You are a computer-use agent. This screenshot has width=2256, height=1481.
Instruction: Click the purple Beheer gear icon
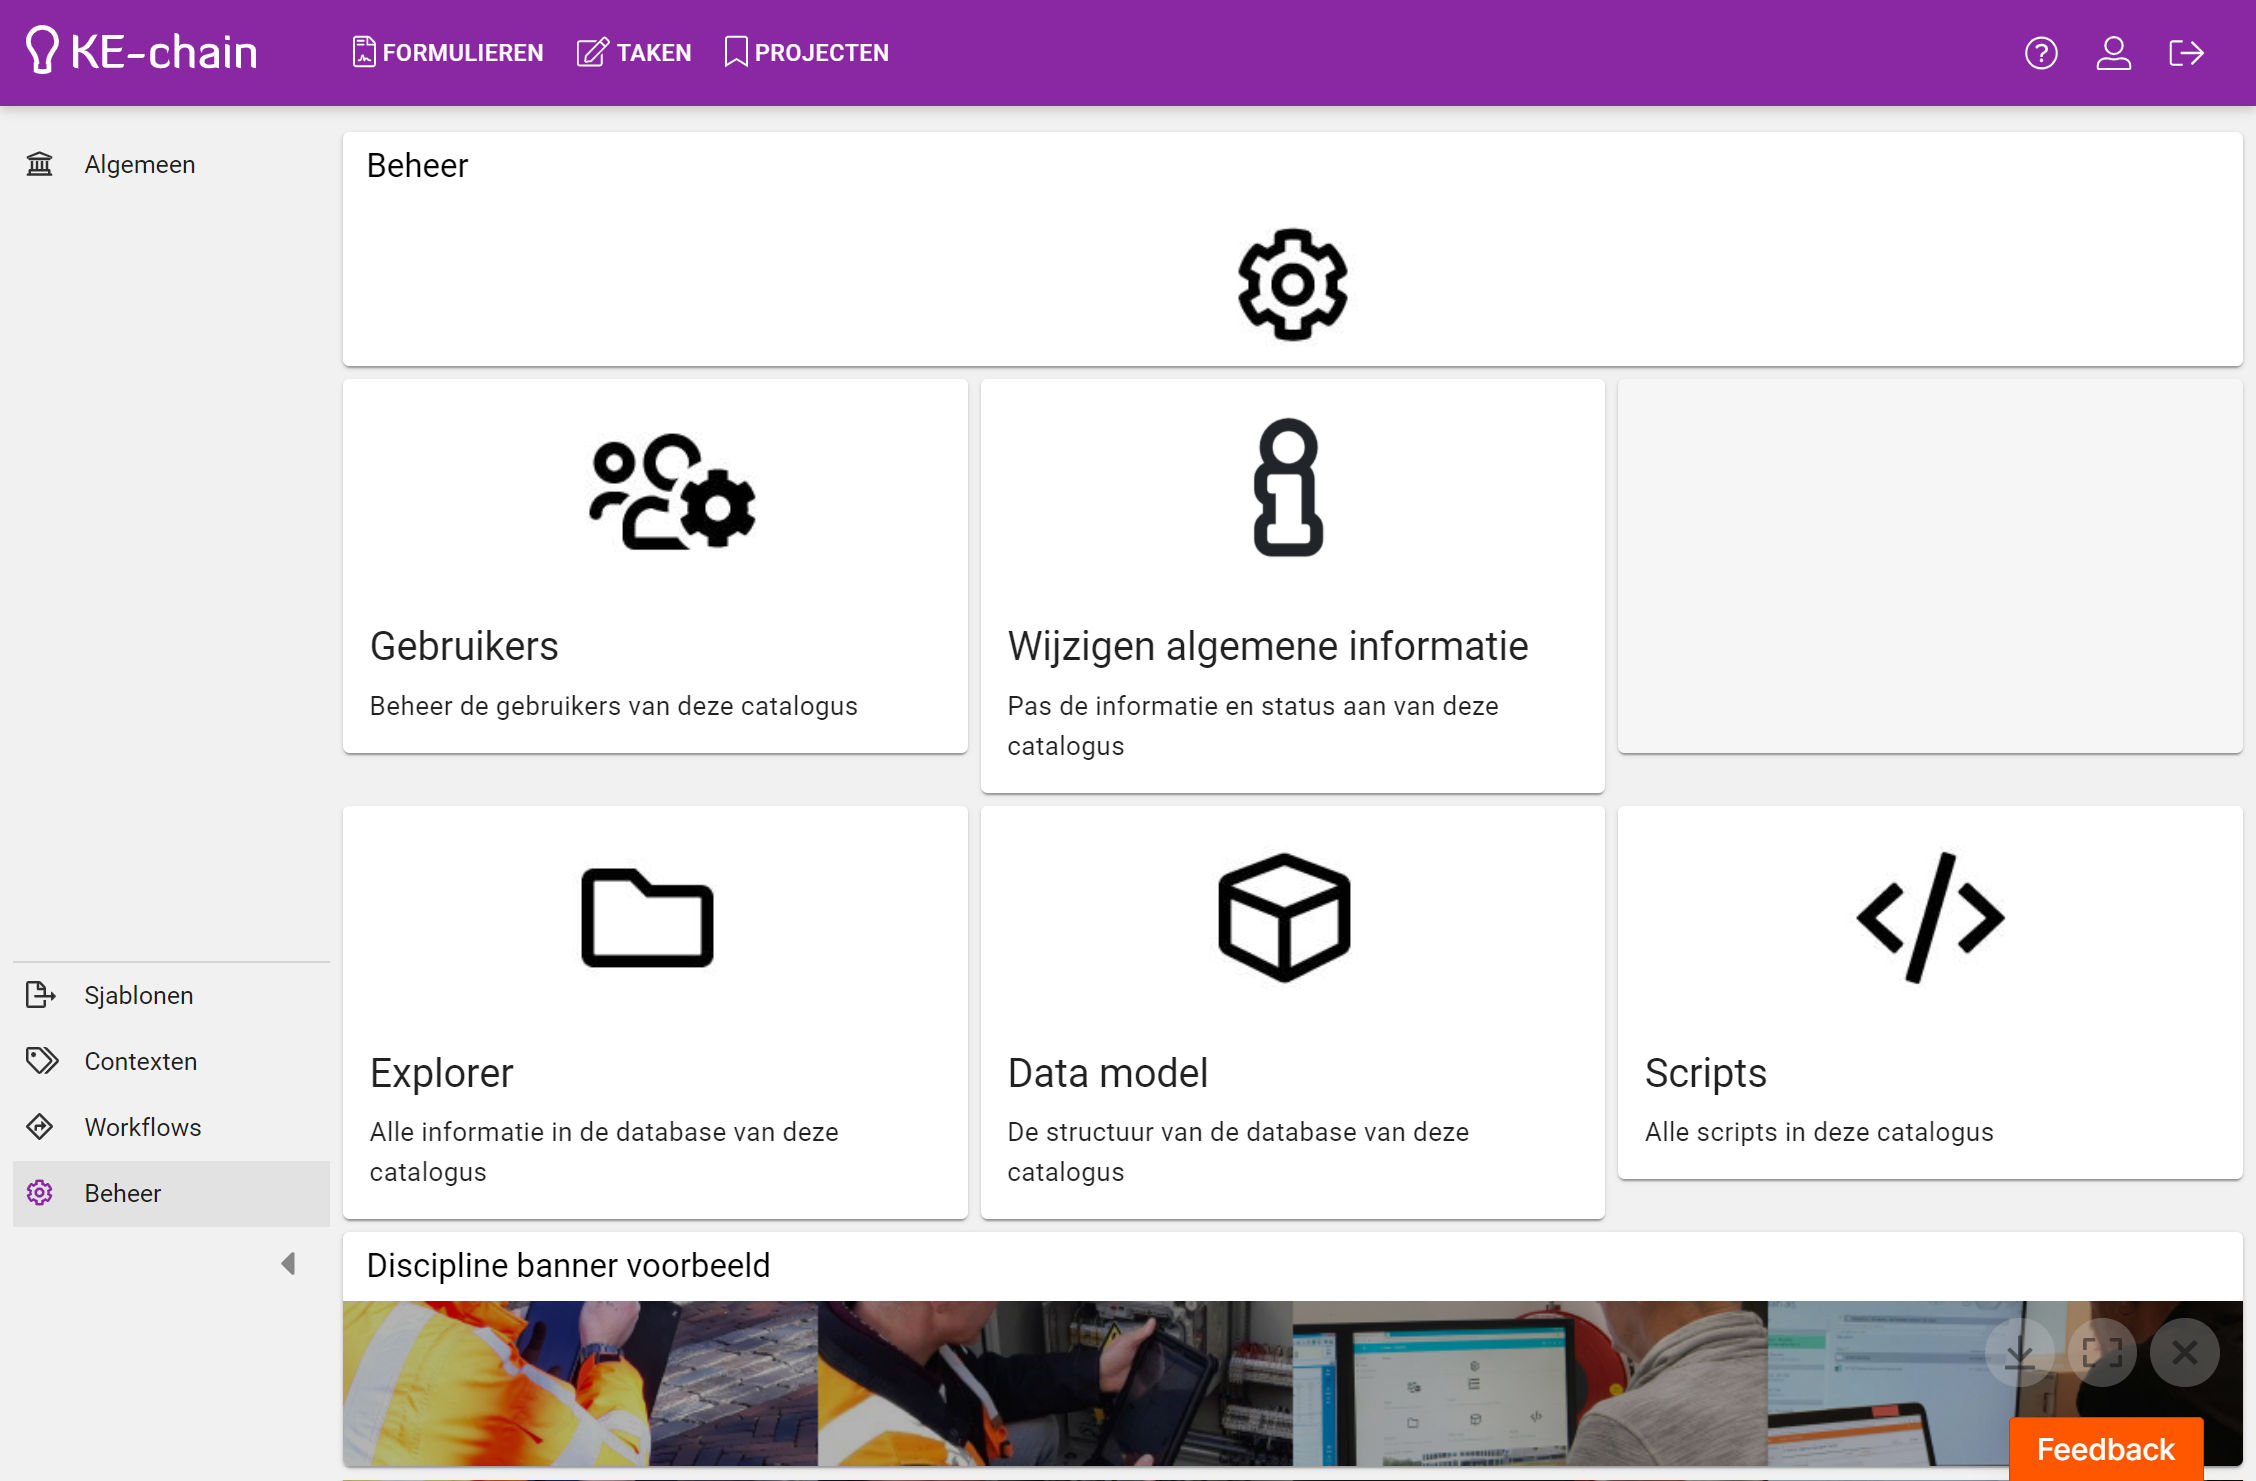click(40, 1193)
